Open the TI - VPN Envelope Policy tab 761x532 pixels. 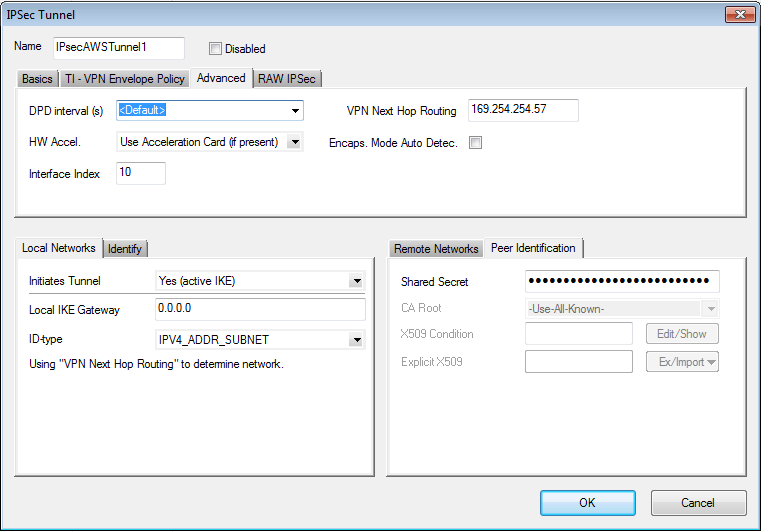pyautogui.click(x=125, y=79)
